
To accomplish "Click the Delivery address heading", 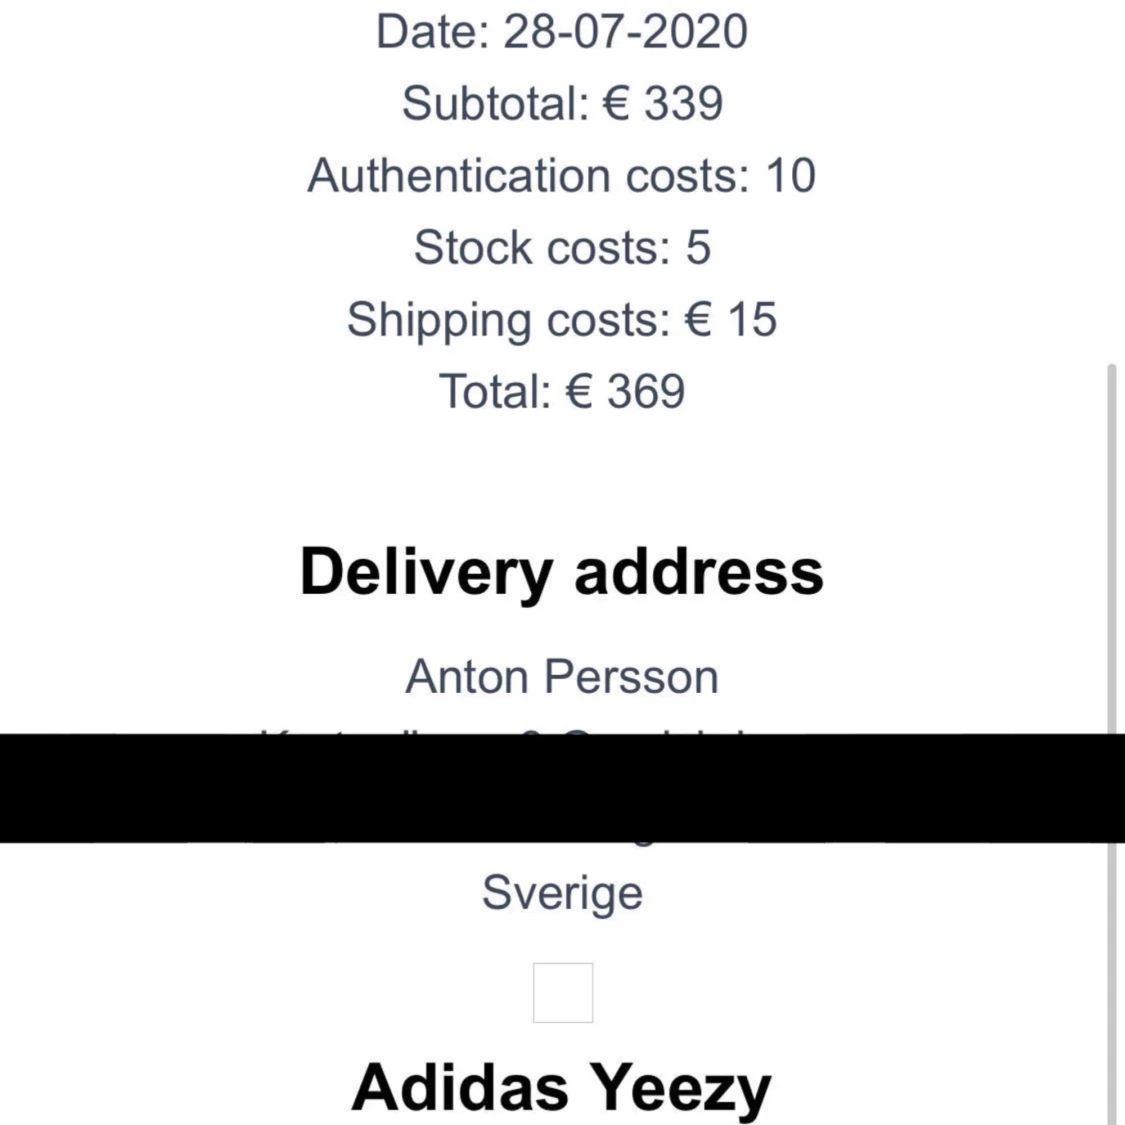I will (562, 573).
